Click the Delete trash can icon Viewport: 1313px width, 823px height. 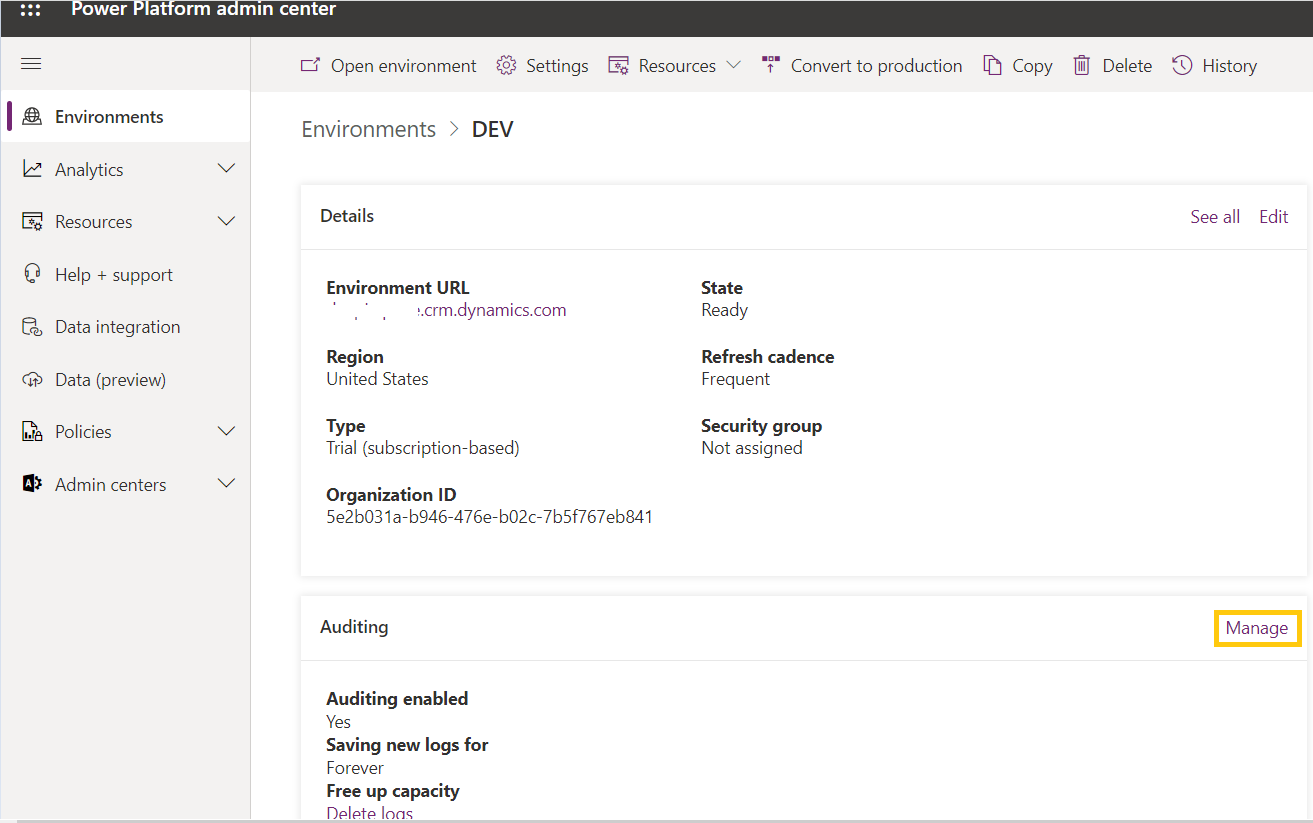point(1082,65)
